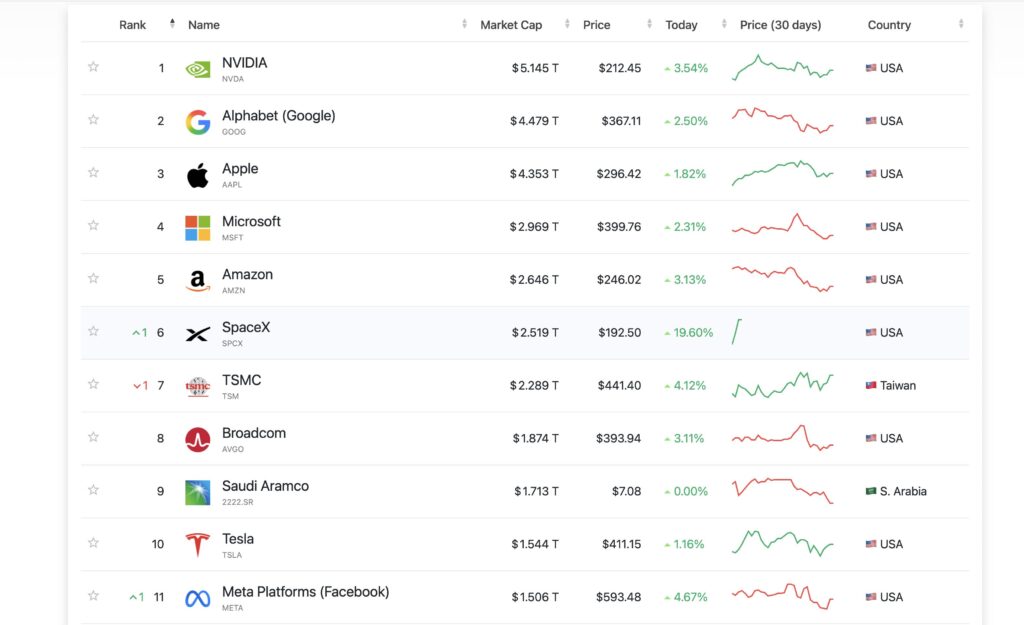Open the Microsoft company link
Image resolution: width=1024 pixels, height=625 pixels.
click(x=251, y=221)
